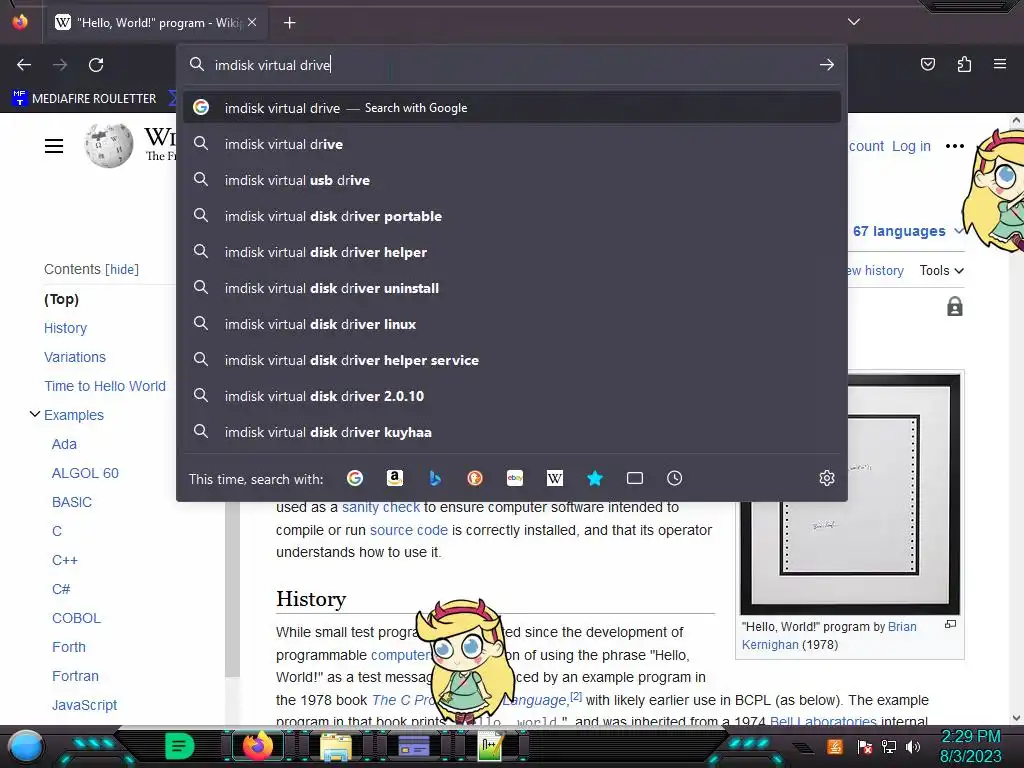1024x768 pixels.
Task: Open Save to Pocket icon
Action: tap(928, 64)
